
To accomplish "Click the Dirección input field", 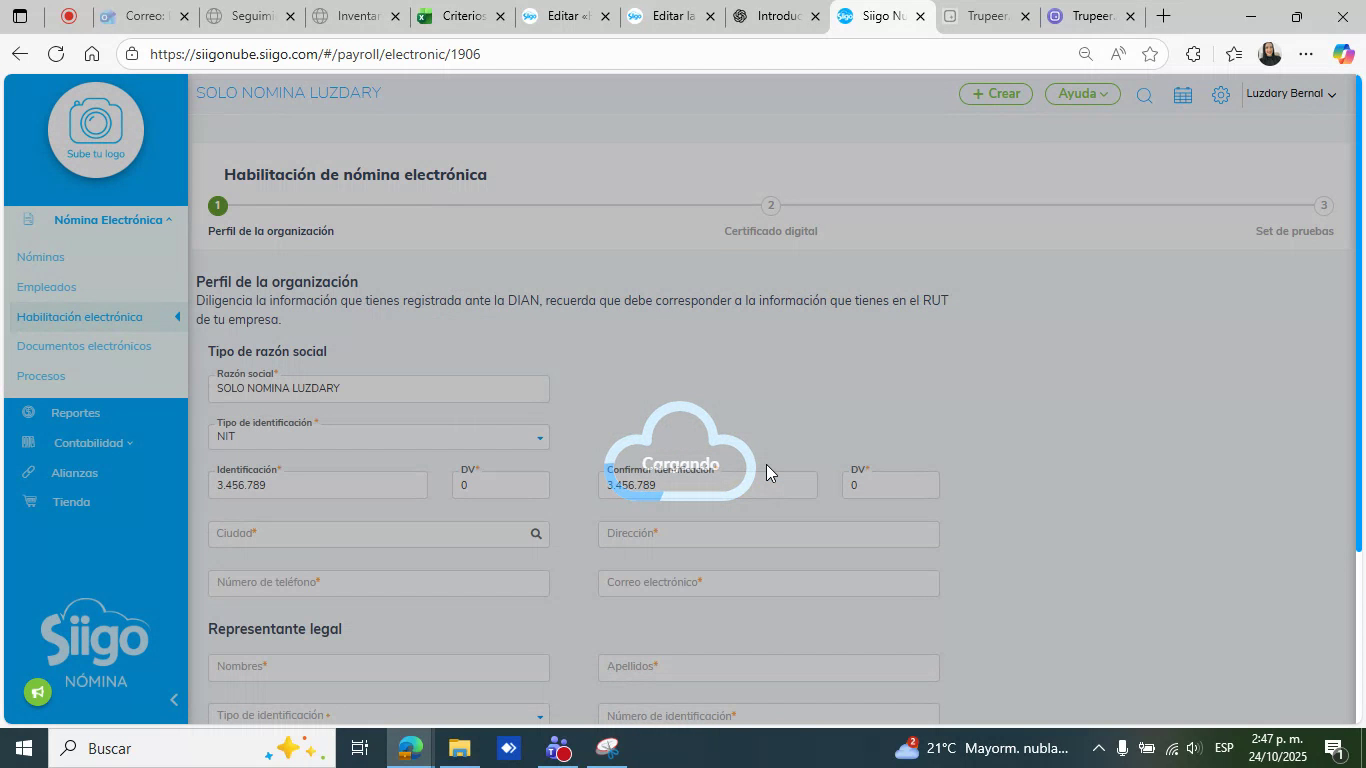I will point(769,534).
